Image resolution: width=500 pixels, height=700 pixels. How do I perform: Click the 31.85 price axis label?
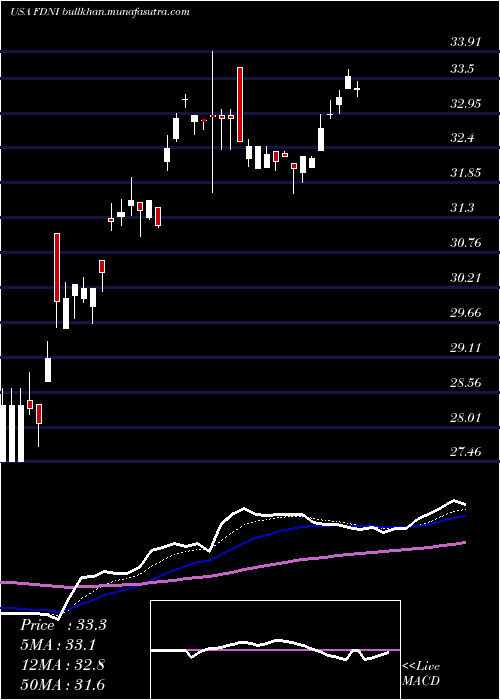[466, 173]
